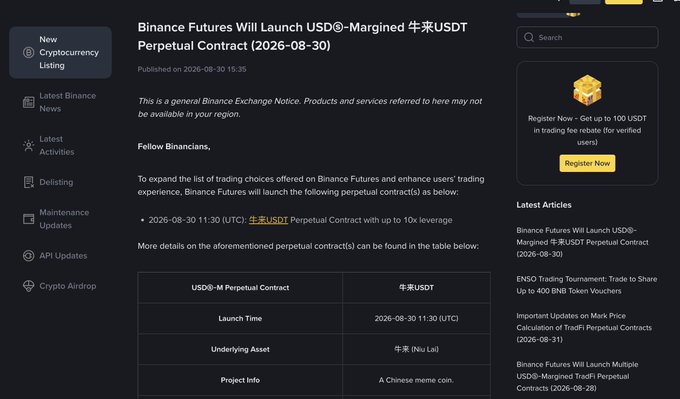680x399 pixels.
Task: Click the Underlying Asset row label
Action: pos(240,349)
